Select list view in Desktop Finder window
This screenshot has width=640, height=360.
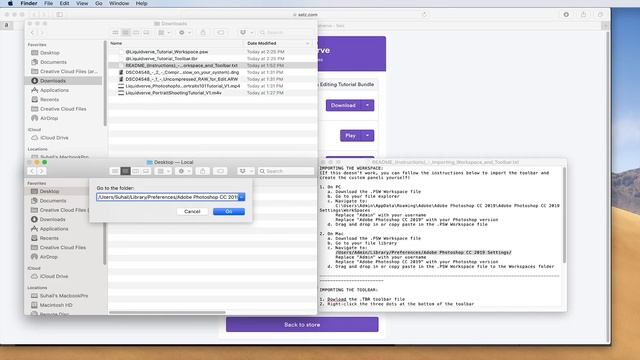click(125, 171)
